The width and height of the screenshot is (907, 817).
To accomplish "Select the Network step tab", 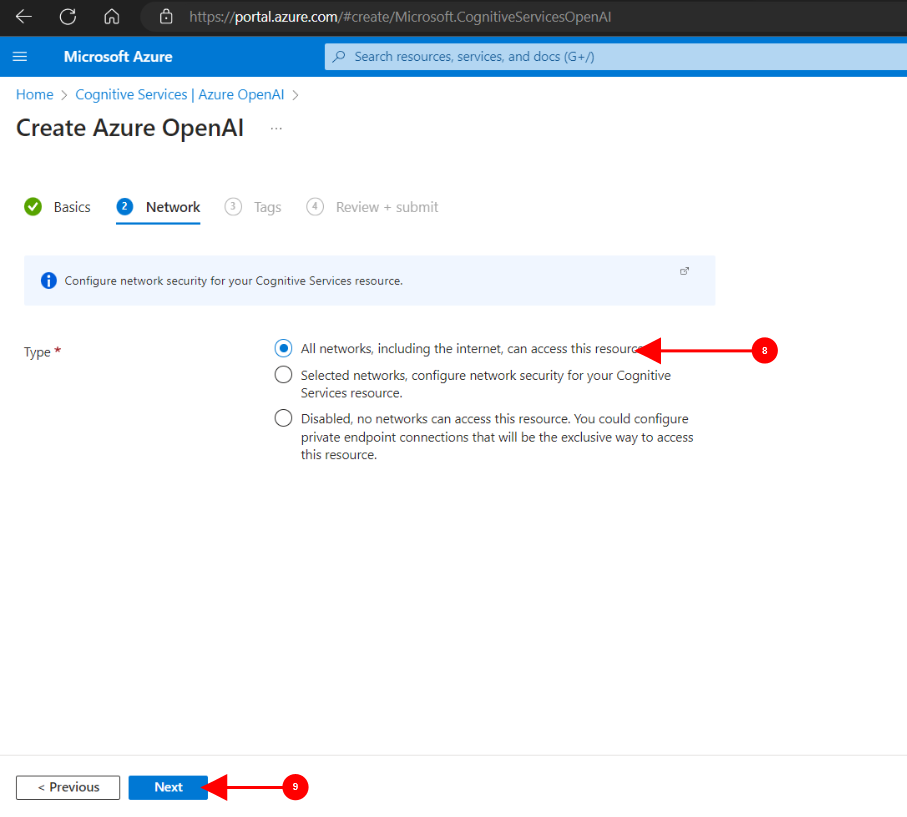I will (159, 207).
